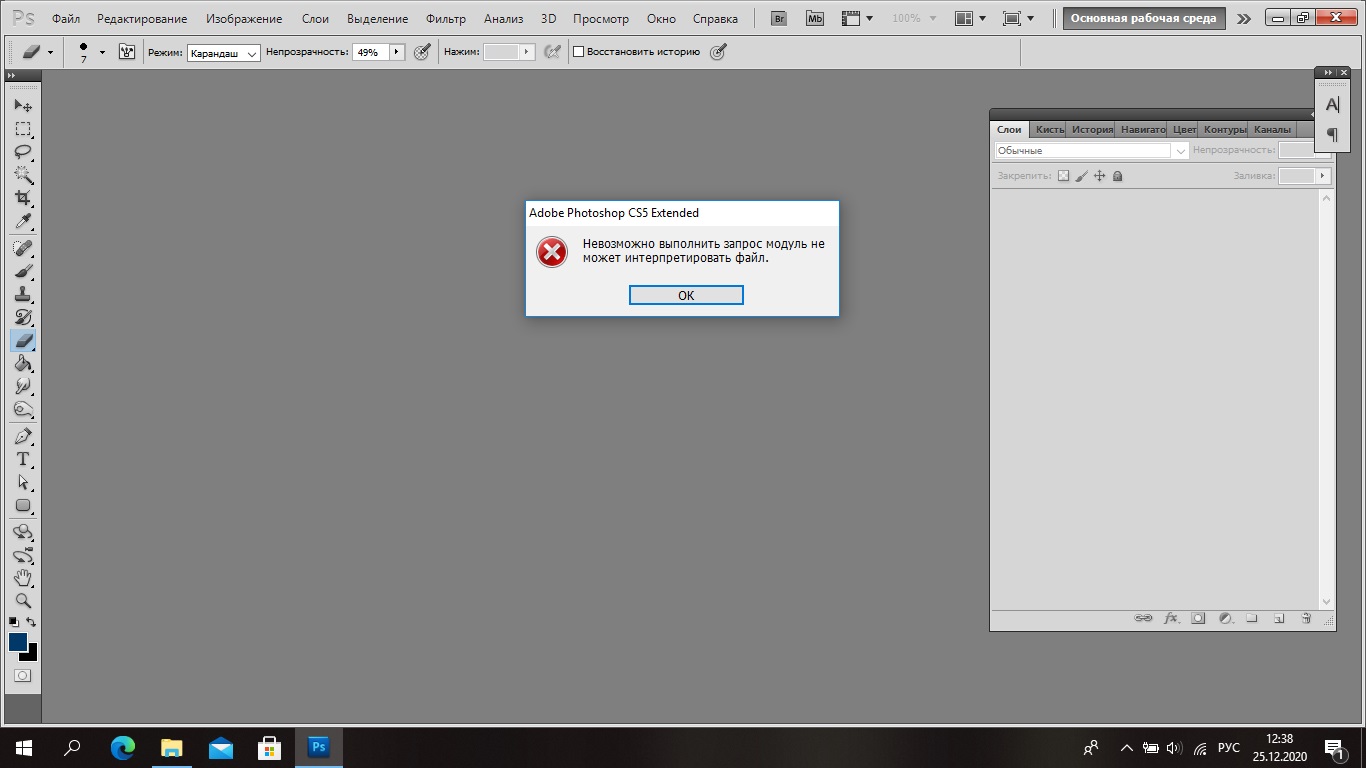Select the 3D Object Rotate tool
1366x768 pixels.
[23, 532]
